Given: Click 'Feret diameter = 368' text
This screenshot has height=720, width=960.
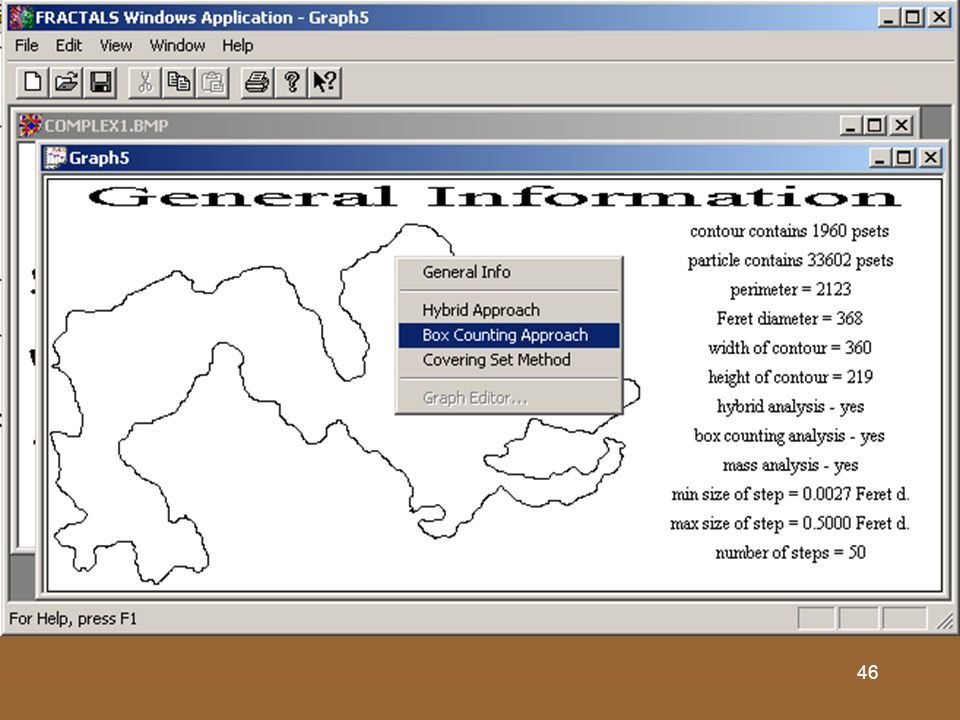Looking at the screenshot, I should click(789, 319).
